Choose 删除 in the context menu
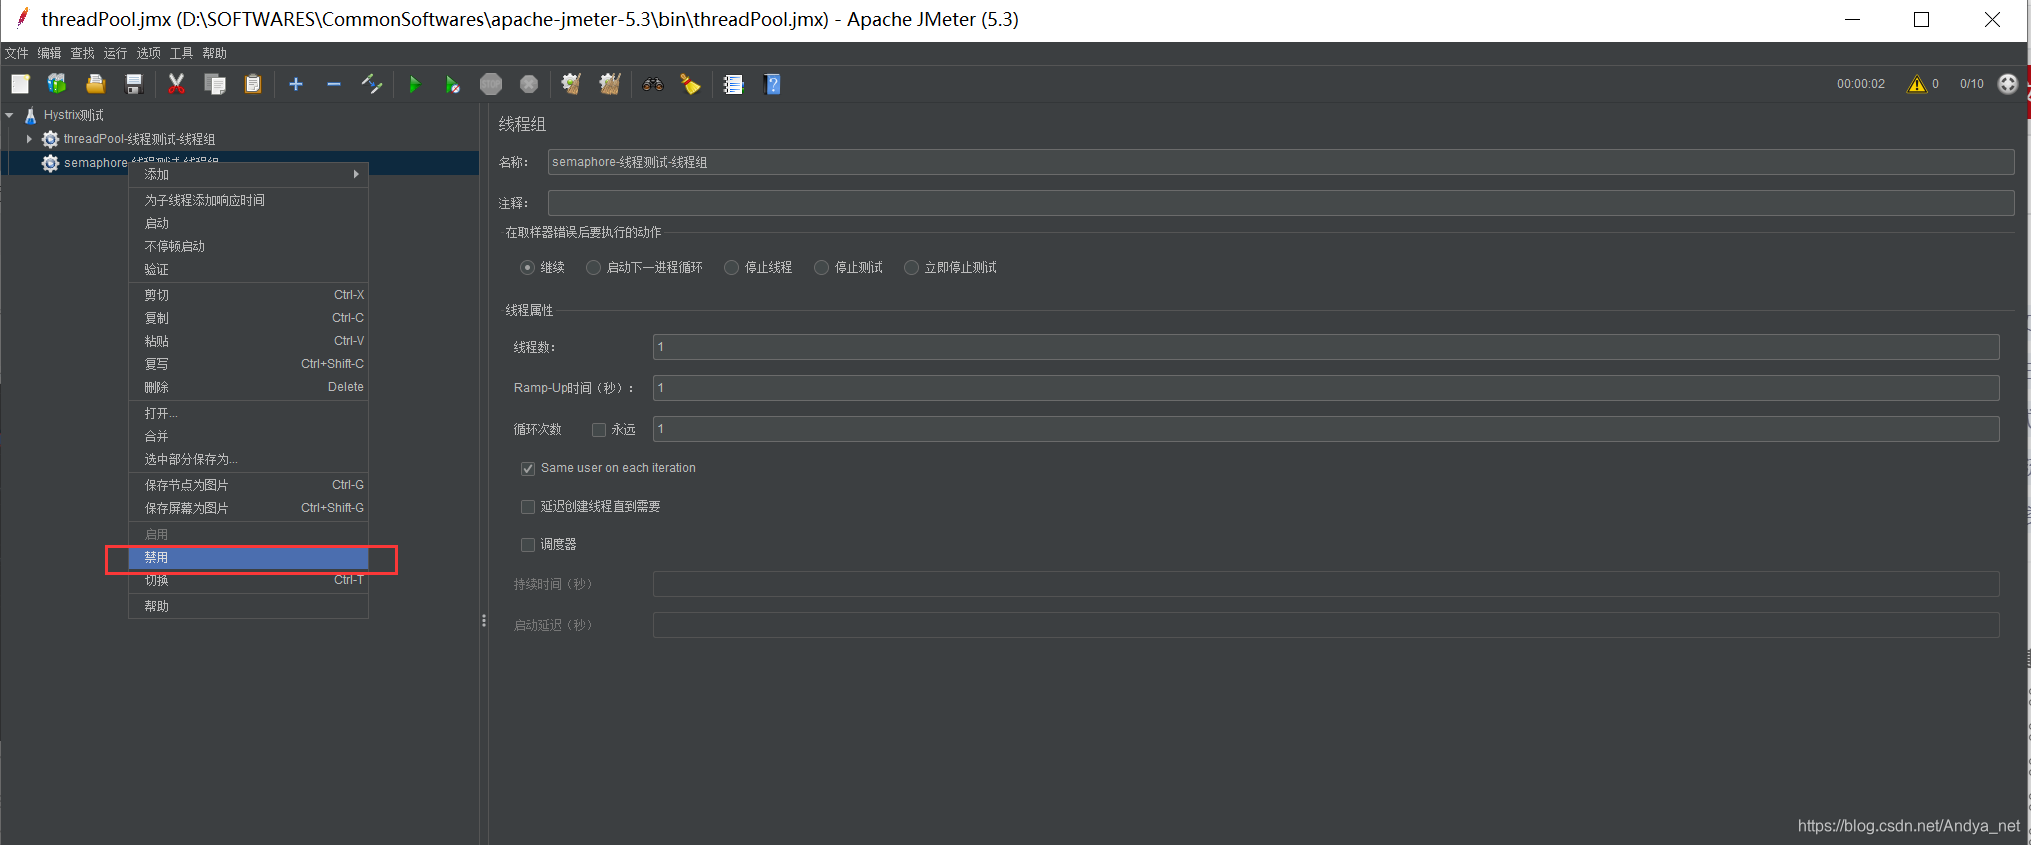 click(x=249, y=387)
